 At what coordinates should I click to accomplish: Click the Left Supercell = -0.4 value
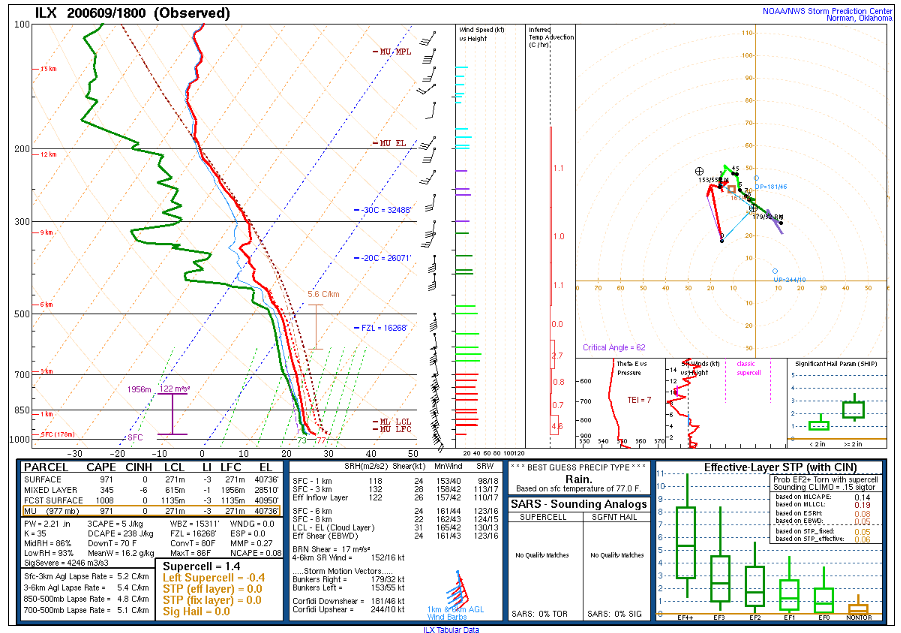[214, 578]
